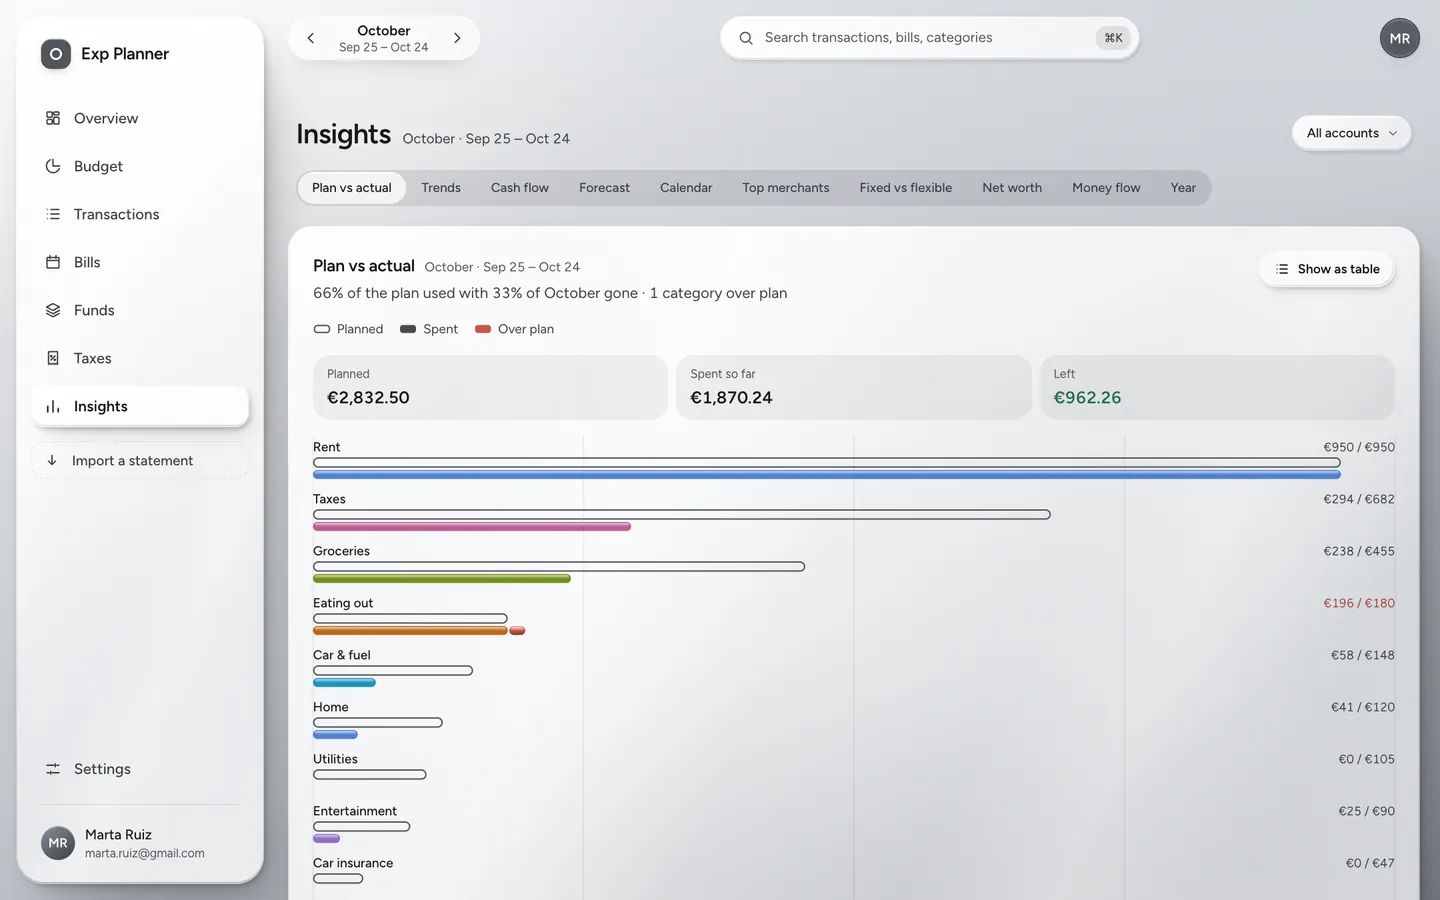Open Transactions from the sidebar
The height and width of the screenshot is (900, 1440).
click(x=140, y=214)
